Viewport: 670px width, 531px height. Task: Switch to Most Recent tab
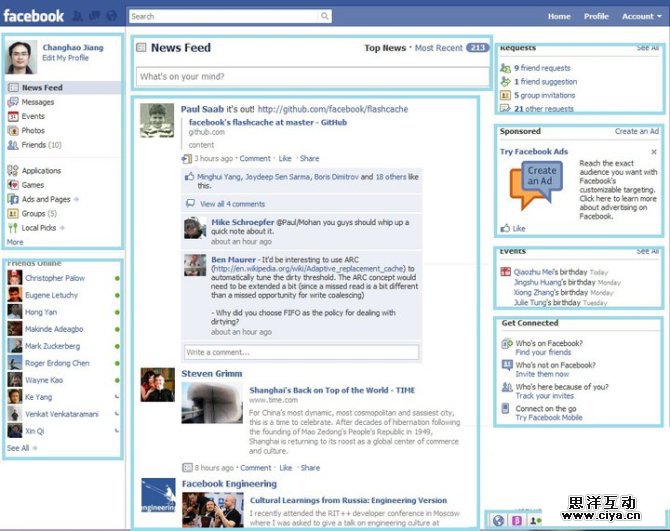click(x=438, y=48)
